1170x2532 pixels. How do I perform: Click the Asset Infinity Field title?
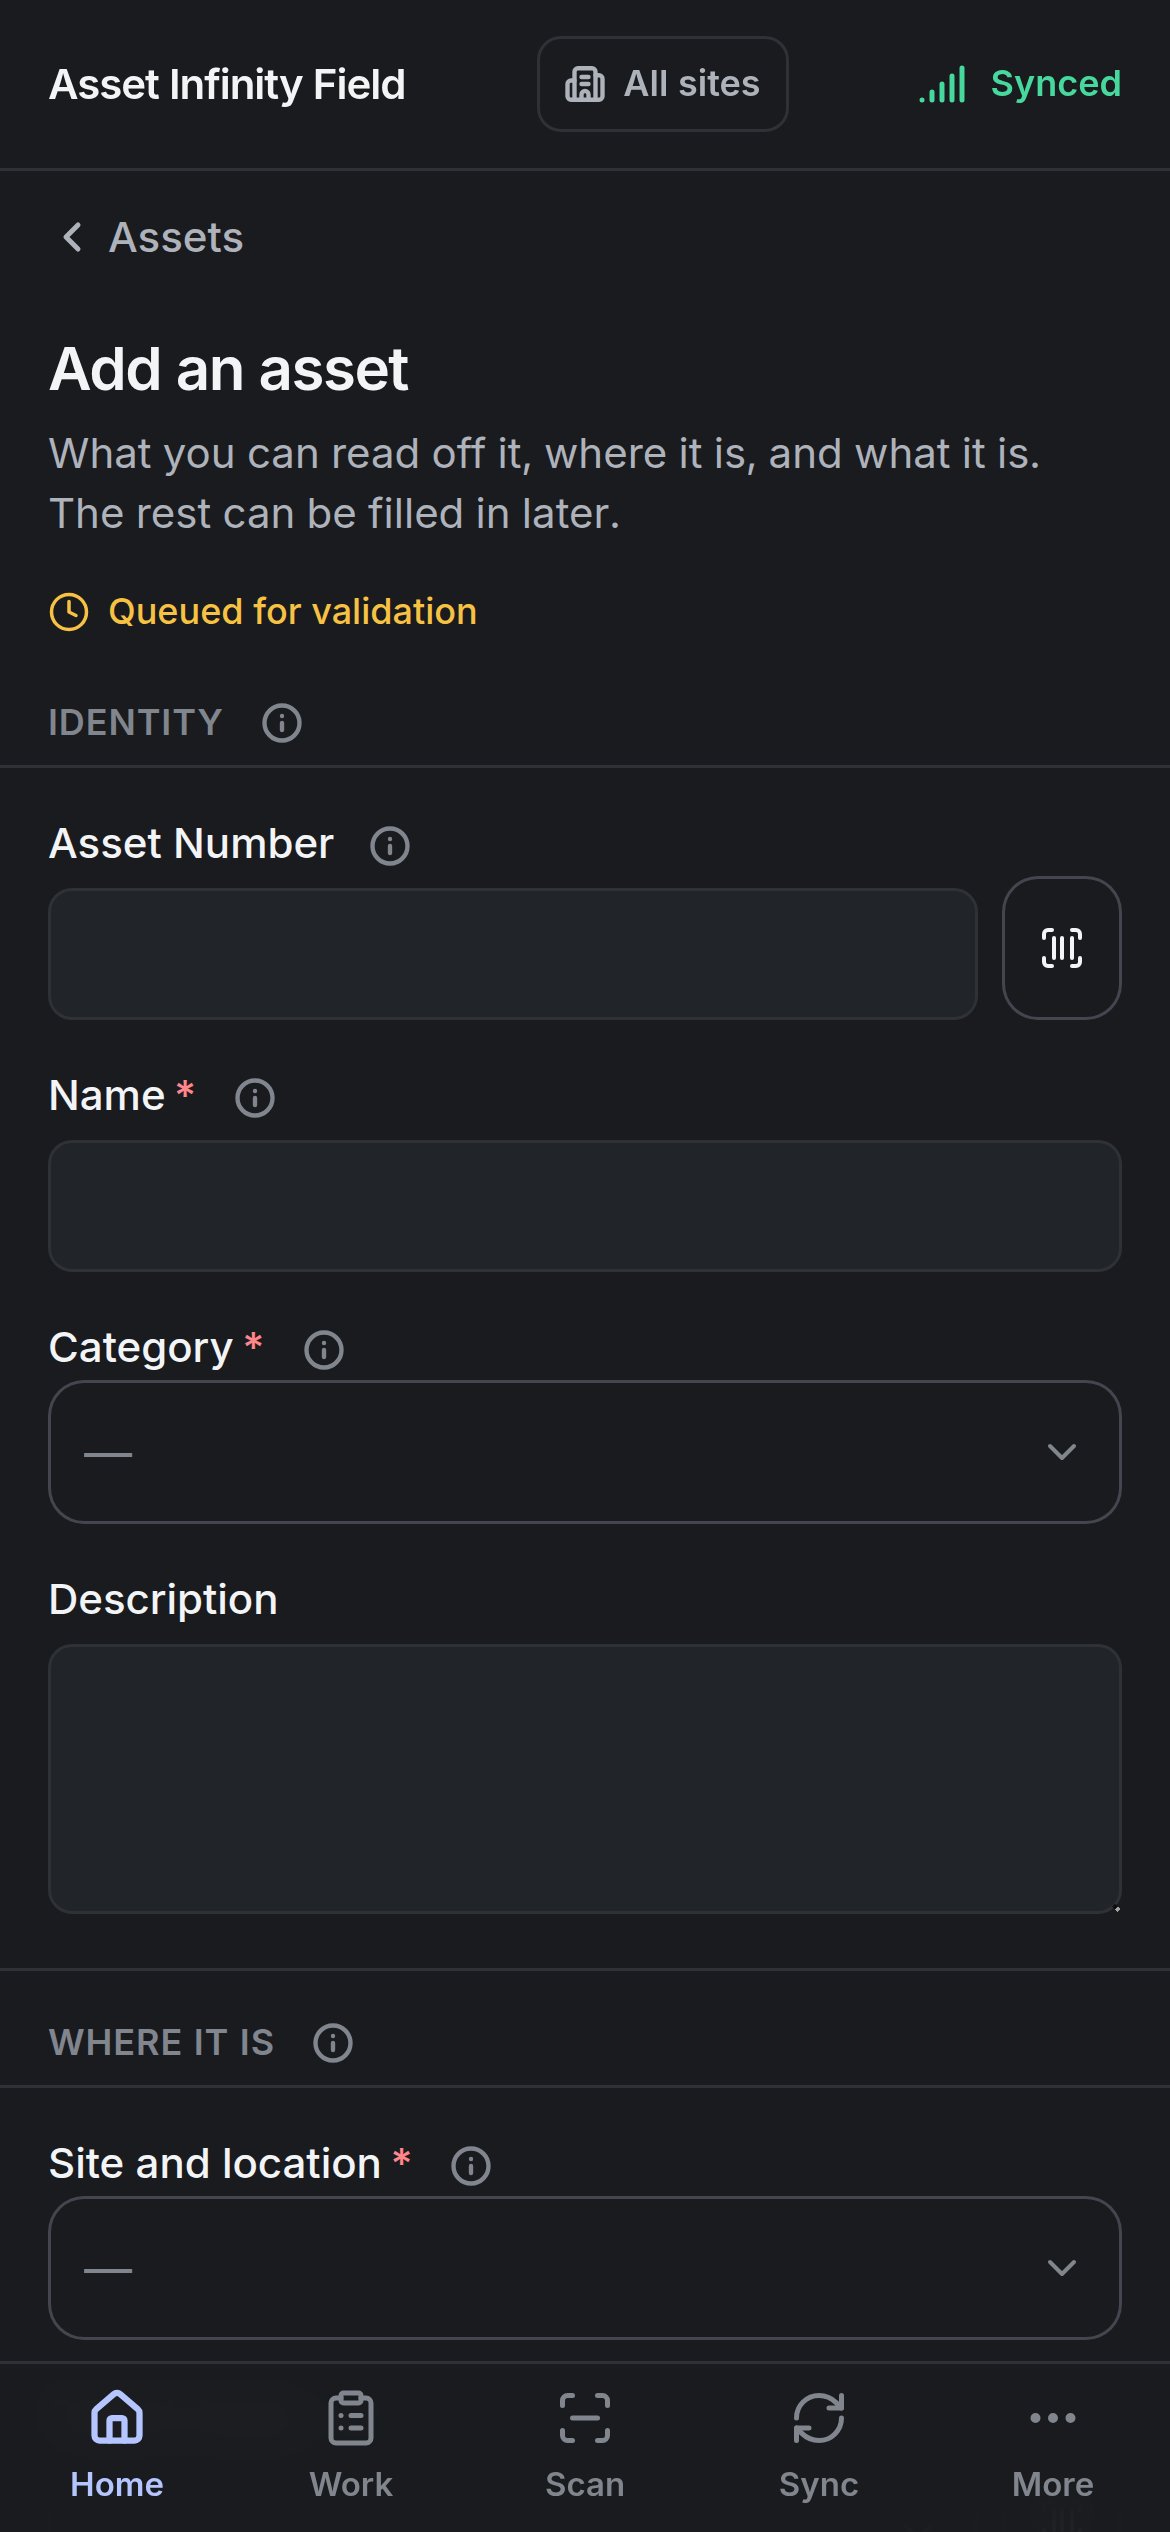point(227,84)
